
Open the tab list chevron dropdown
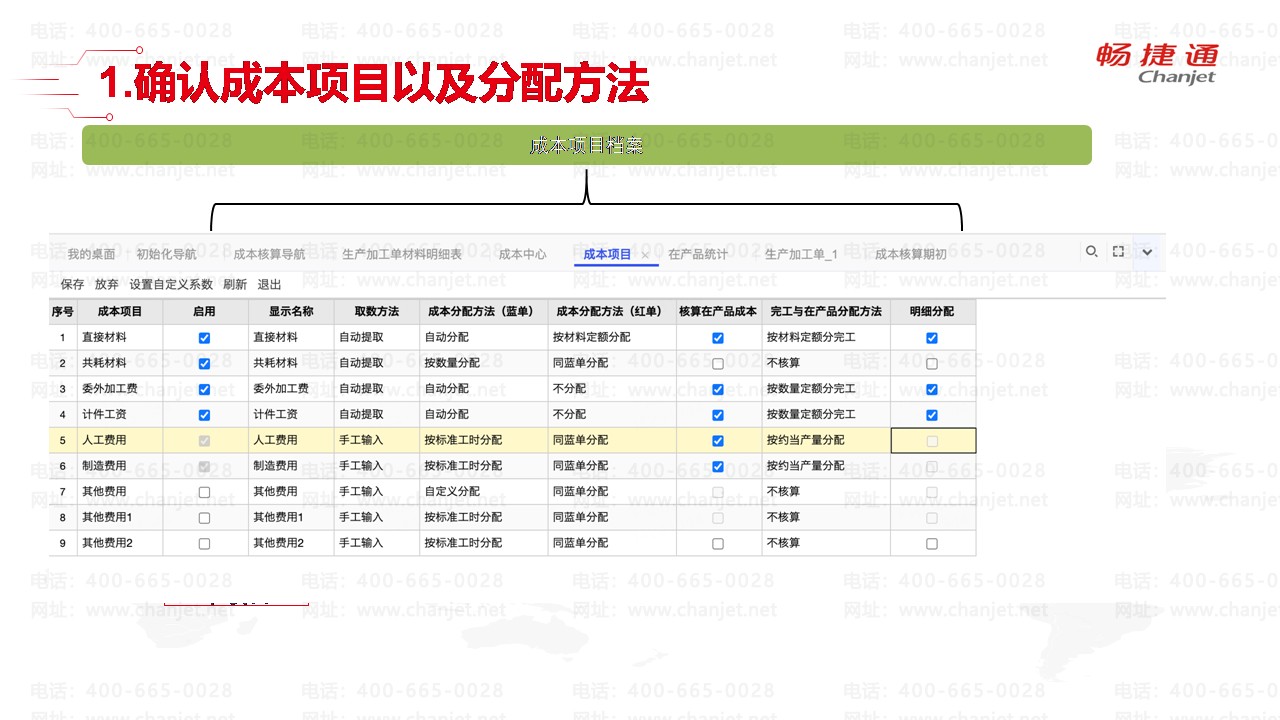(1147, 252)
